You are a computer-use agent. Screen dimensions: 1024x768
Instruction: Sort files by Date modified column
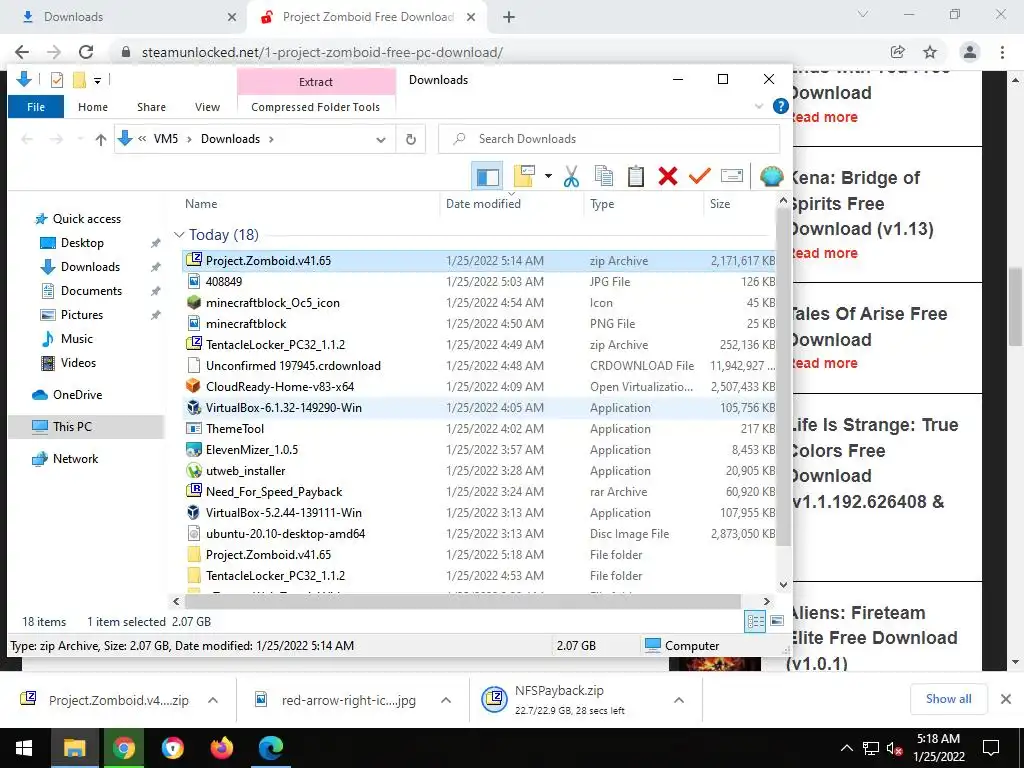(483, 204)
